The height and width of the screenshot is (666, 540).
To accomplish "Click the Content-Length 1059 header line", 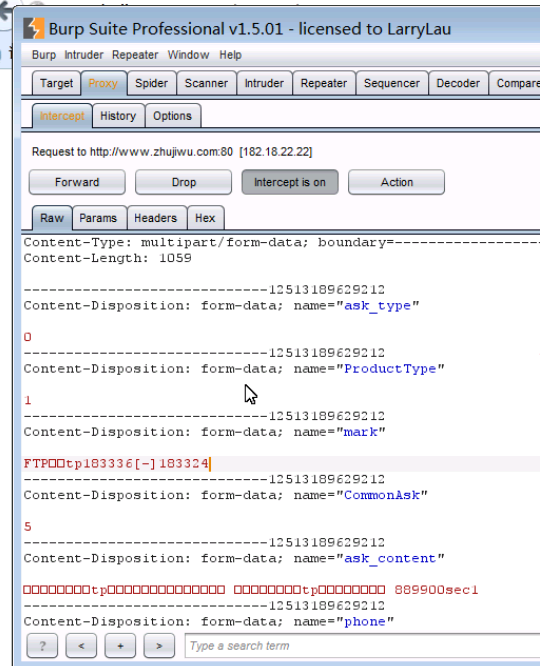I will 107,258.
